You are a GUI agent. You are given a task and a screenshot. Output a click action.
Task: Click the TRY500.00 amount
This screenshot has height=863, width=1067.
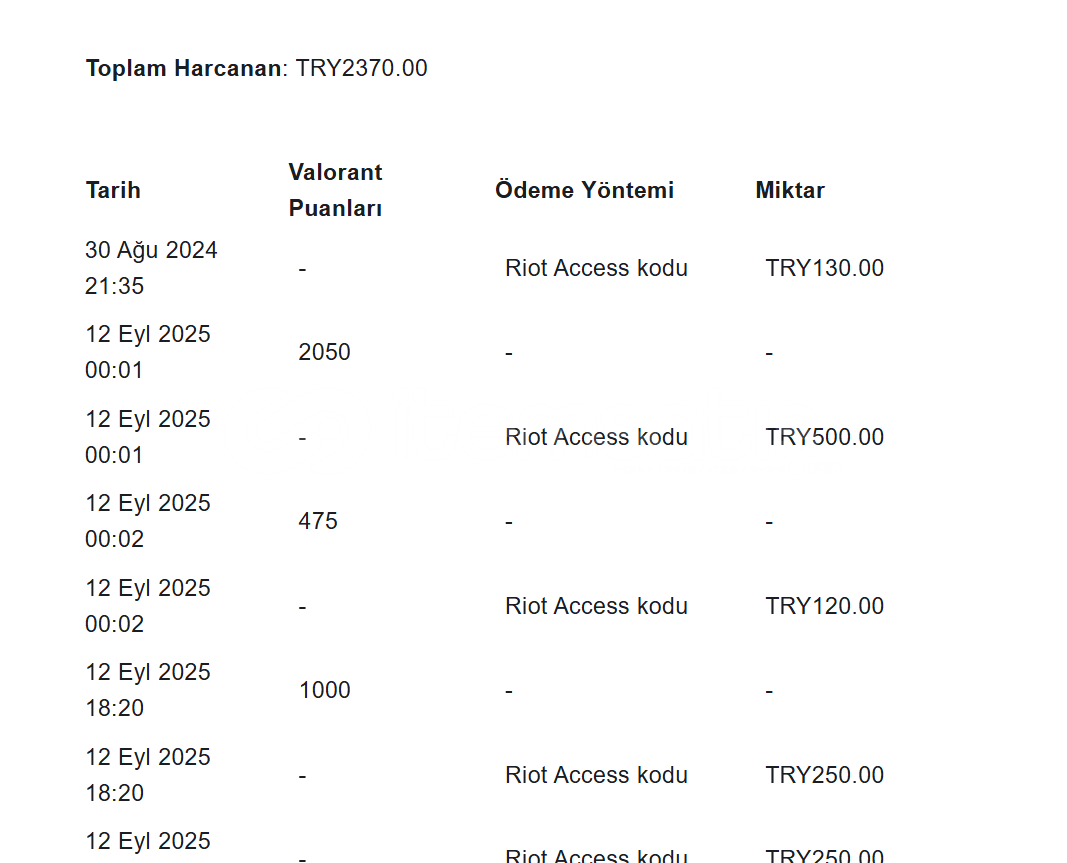tap(825, 437)
